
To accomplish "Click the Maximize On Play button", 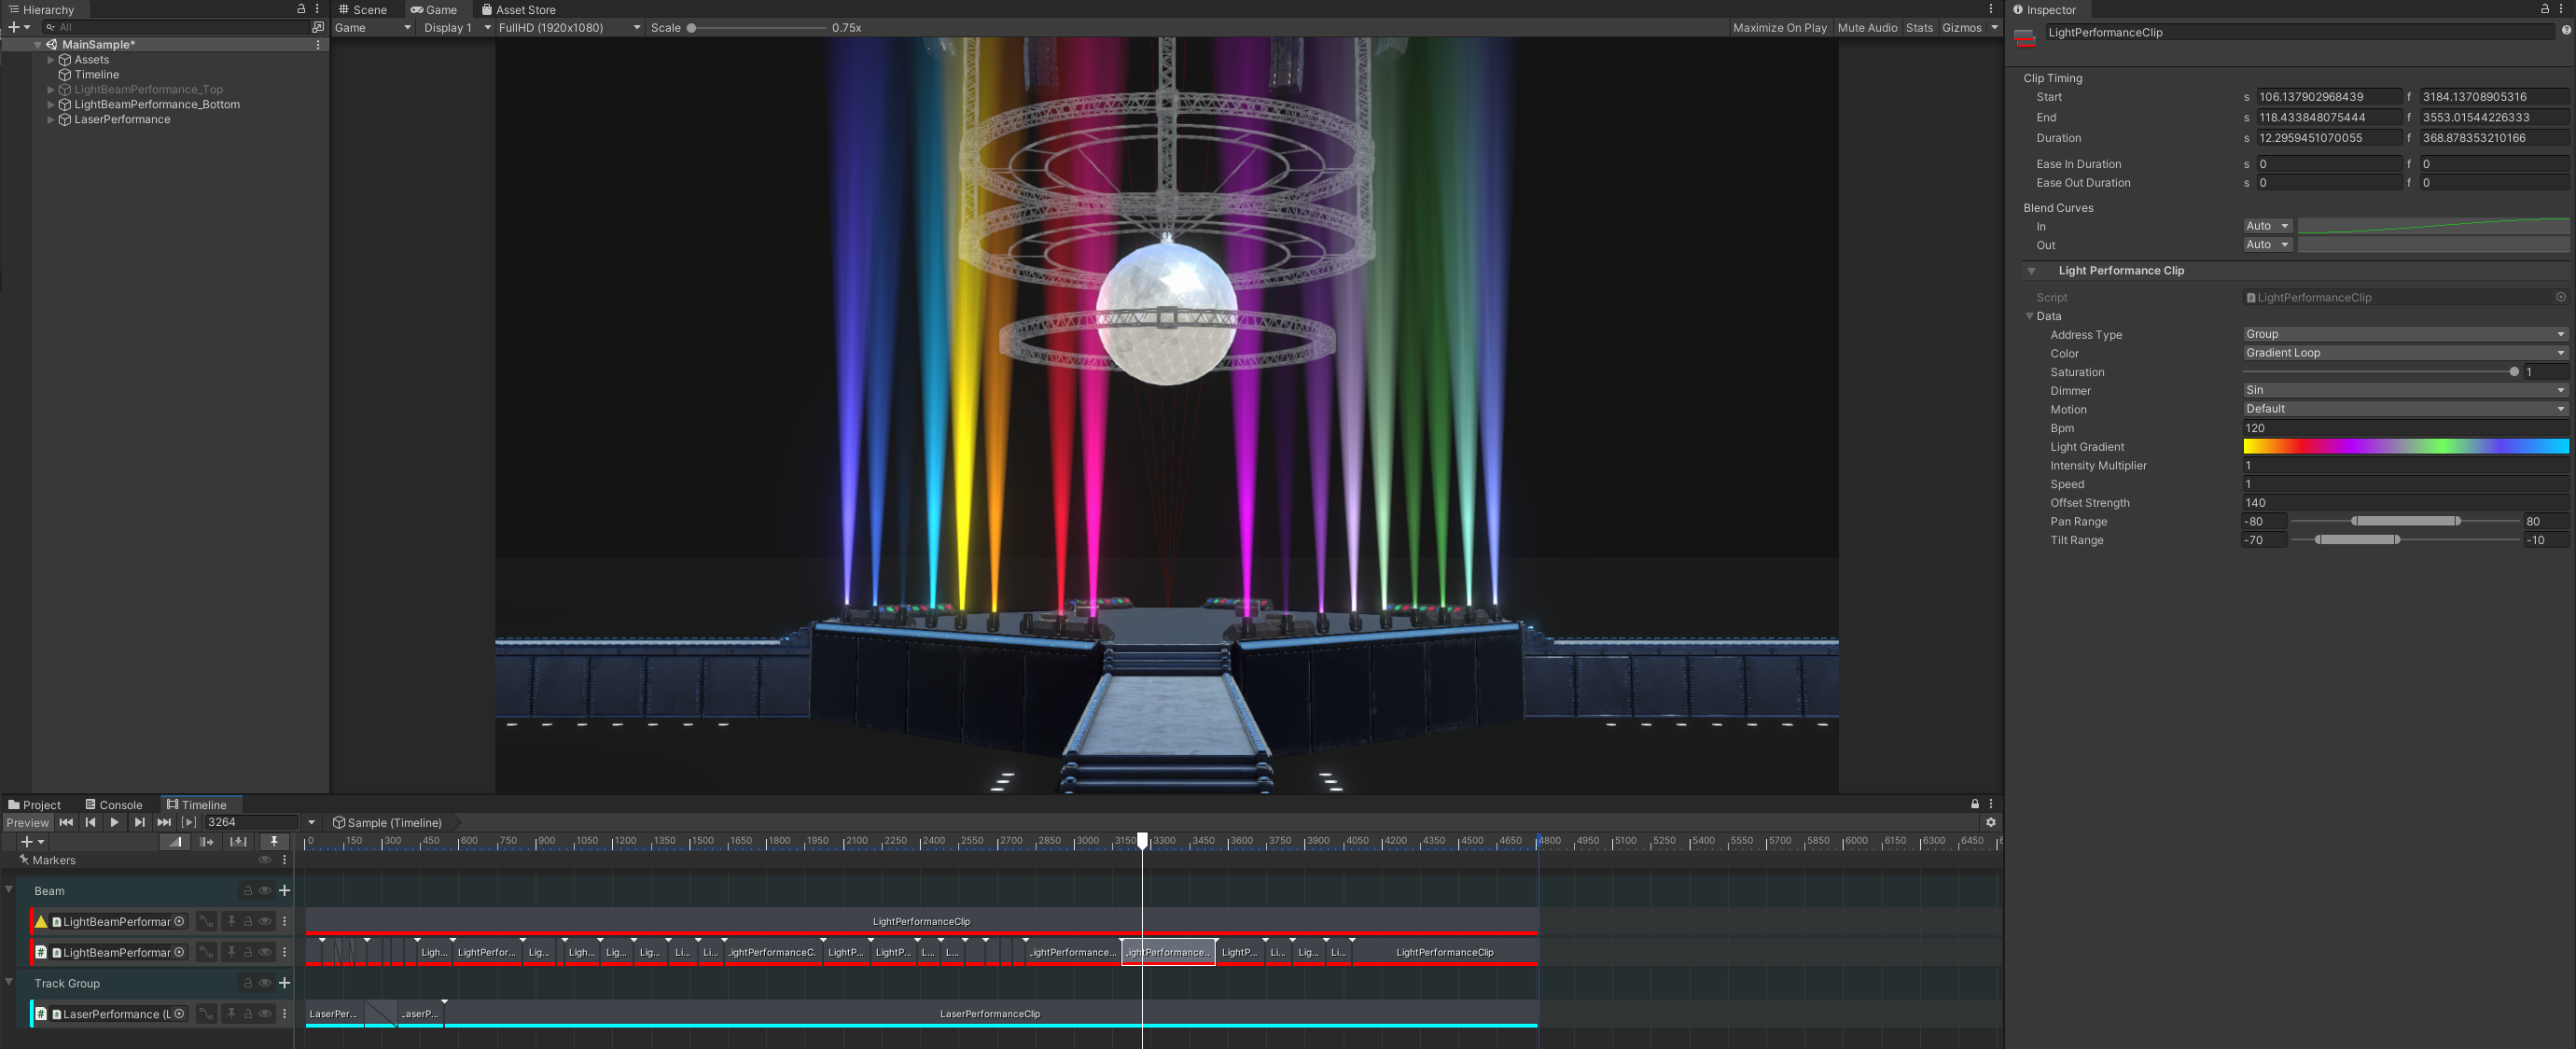I will (1779, 27).
